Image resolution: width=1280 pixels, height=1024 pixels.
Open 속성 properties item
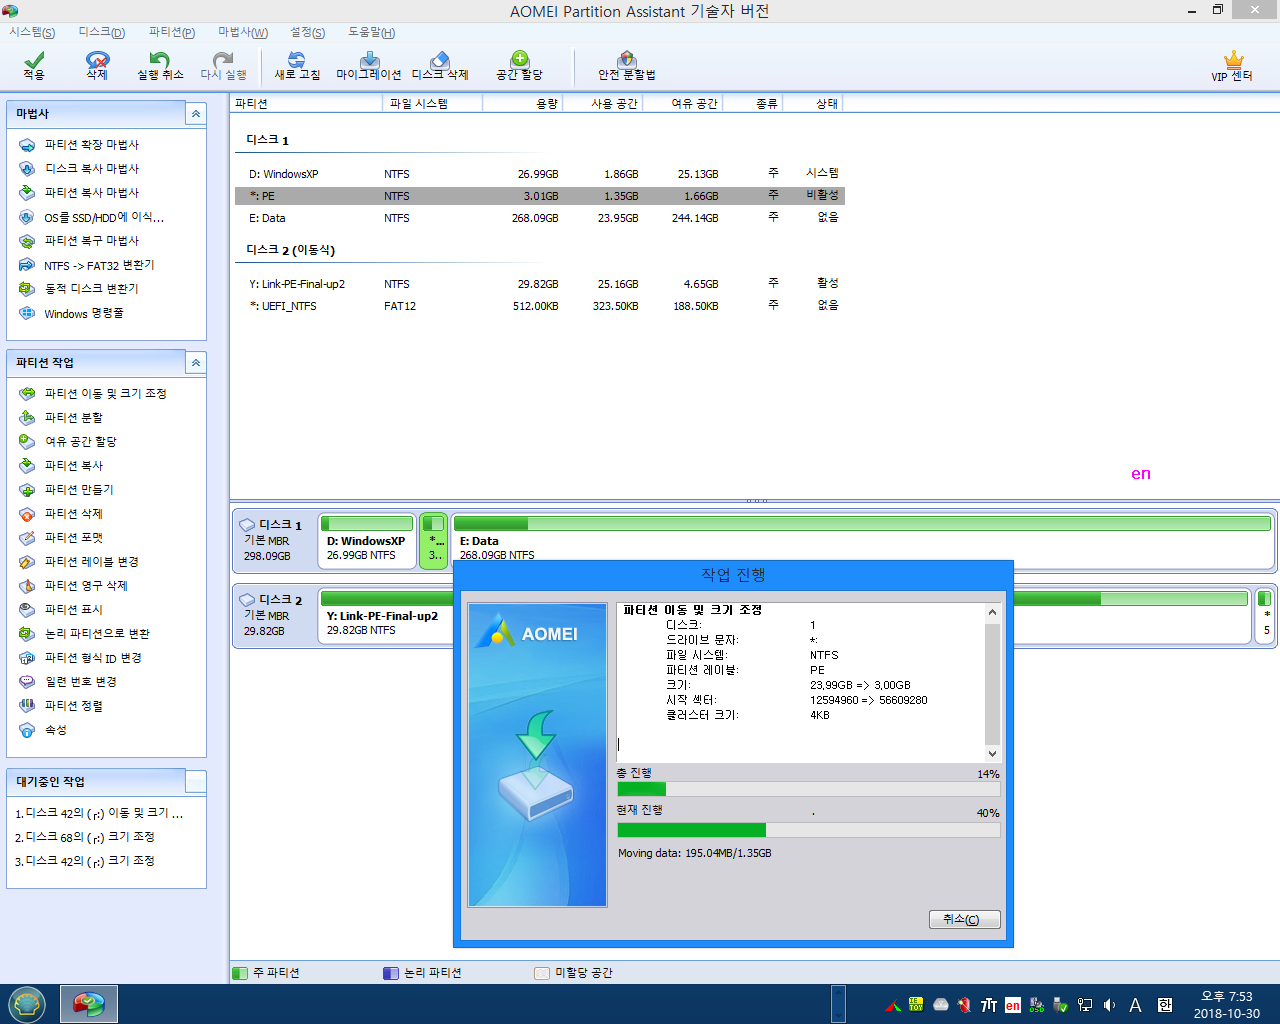(x=55, y=730)
